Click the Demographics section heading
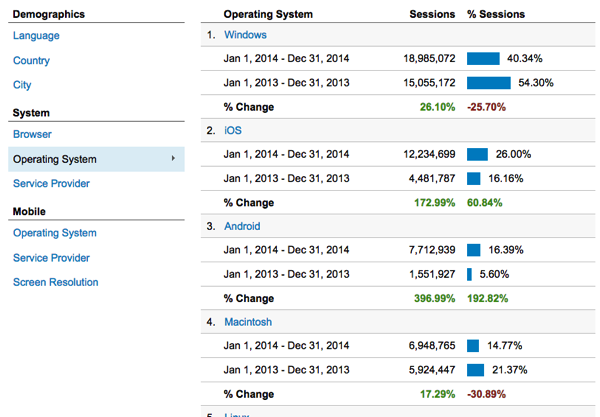Screen dimensions: 600x417 (x=49, y=14)
